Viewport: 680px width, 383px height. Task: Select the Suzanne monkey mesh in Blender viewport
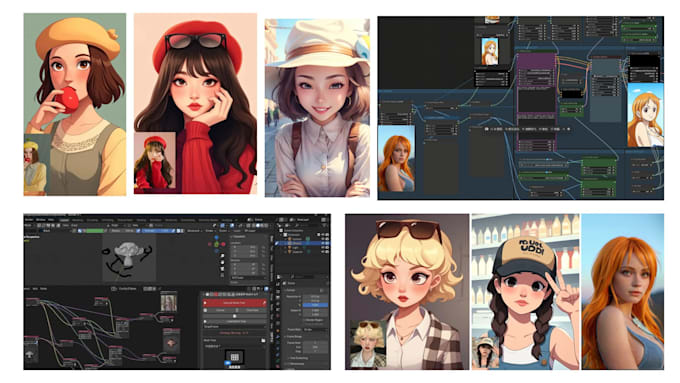[128, 253]
